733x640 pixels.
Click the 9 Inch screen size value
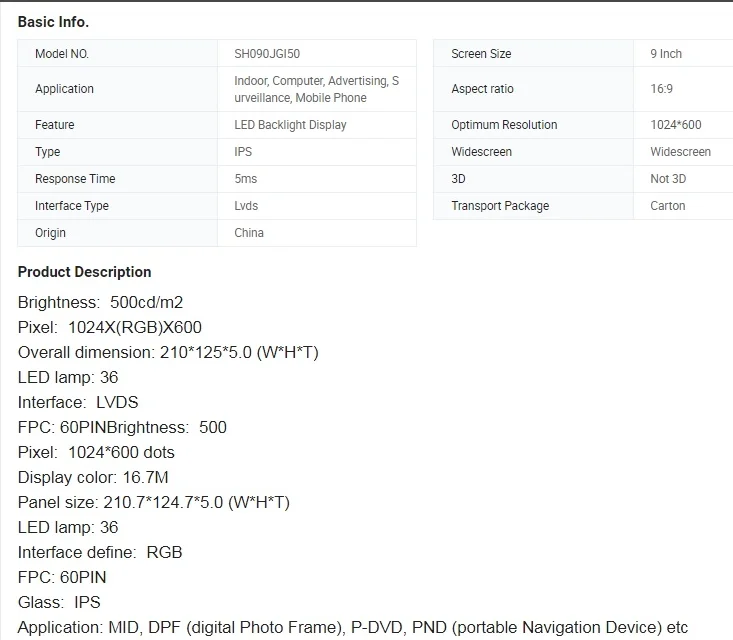666,54
